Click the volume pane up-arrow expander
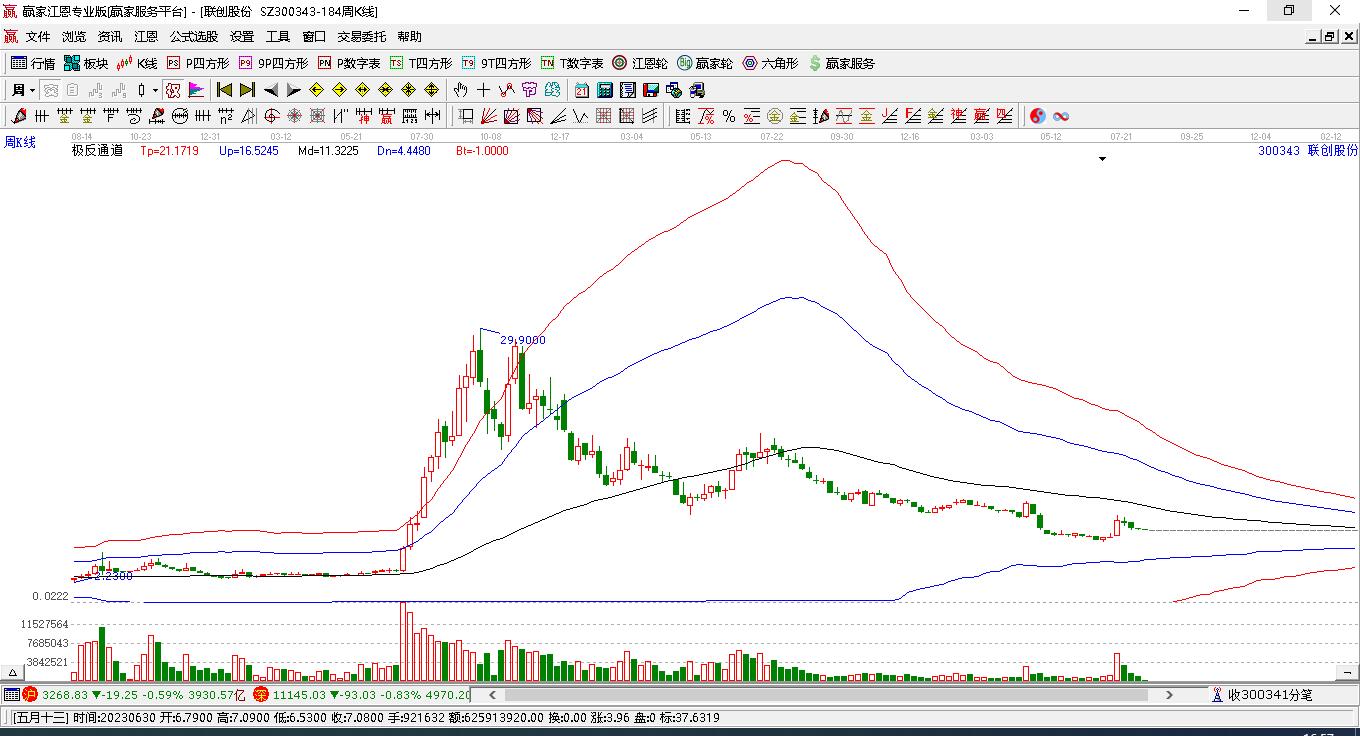 pos(14,674)
